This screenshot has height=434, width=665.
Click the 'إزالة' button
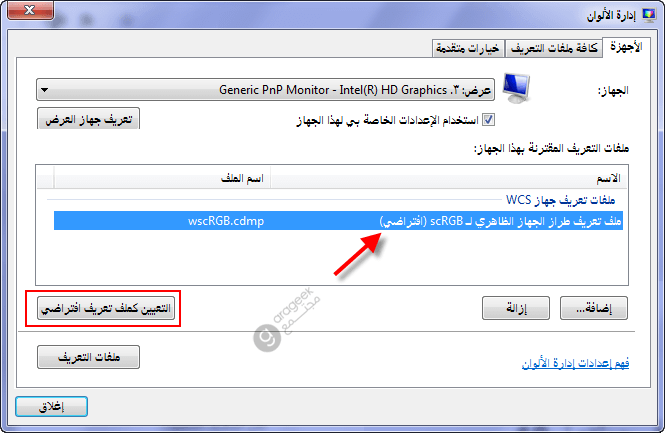click(x=516, y=308)
